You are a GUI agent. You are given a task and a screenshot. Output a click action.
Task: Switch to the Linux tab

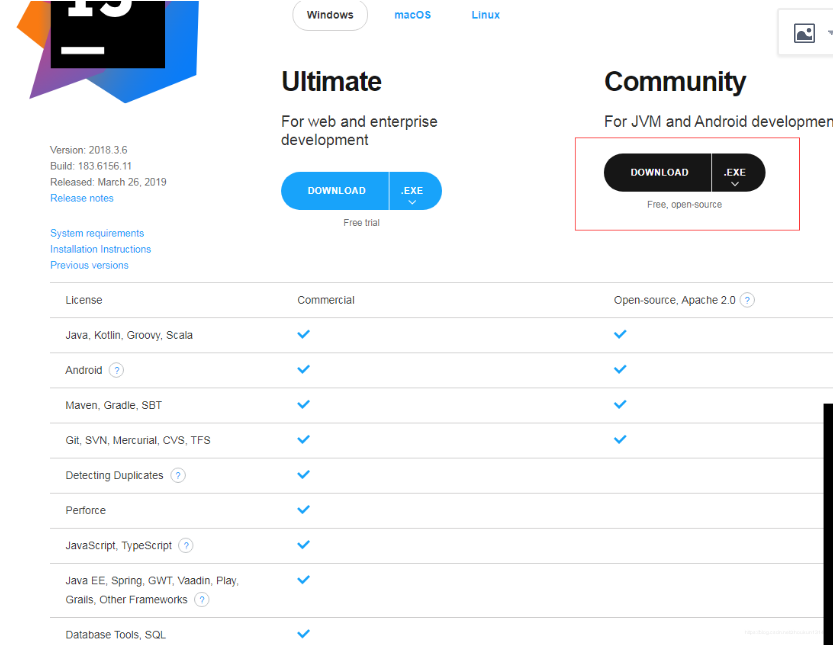pyautogui.click(x=486, y=15)
